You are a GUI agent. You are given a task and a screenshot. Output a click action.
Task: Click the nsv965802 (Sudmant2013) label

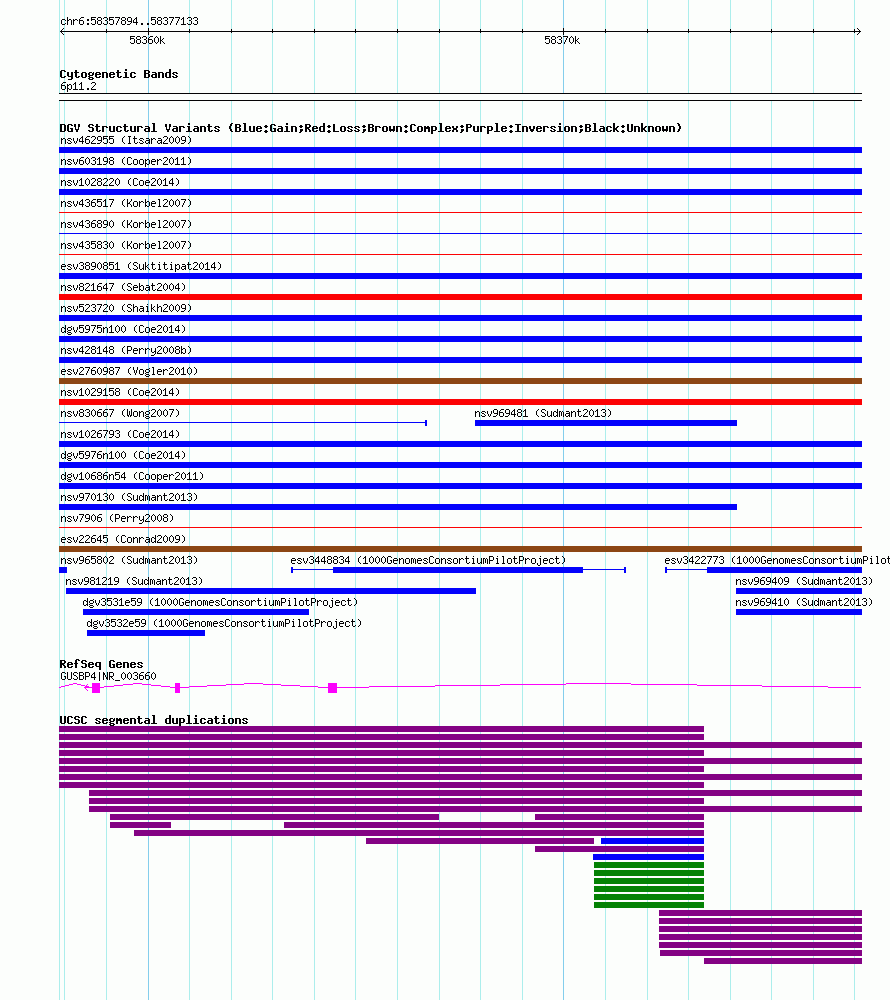(129, 561)
